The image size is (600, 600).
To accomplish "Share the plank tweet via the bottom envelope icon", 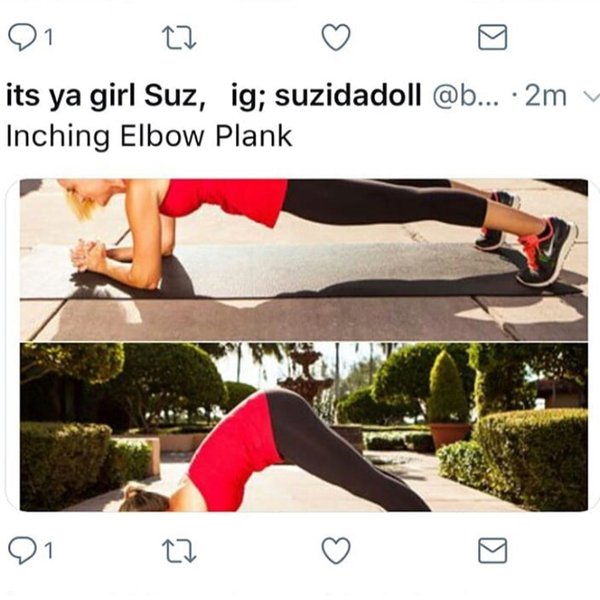I will [492, 551].
